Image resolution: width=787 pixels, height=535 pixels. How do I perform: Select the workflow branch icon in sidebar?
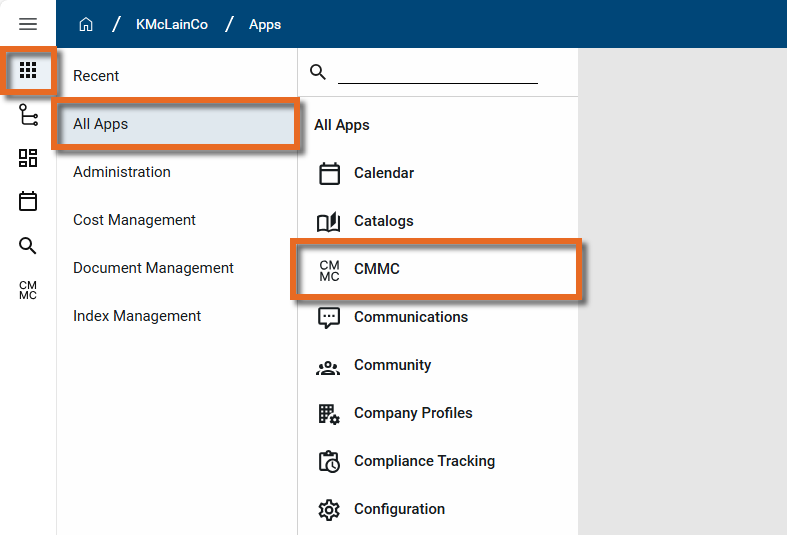pos(28,116)
